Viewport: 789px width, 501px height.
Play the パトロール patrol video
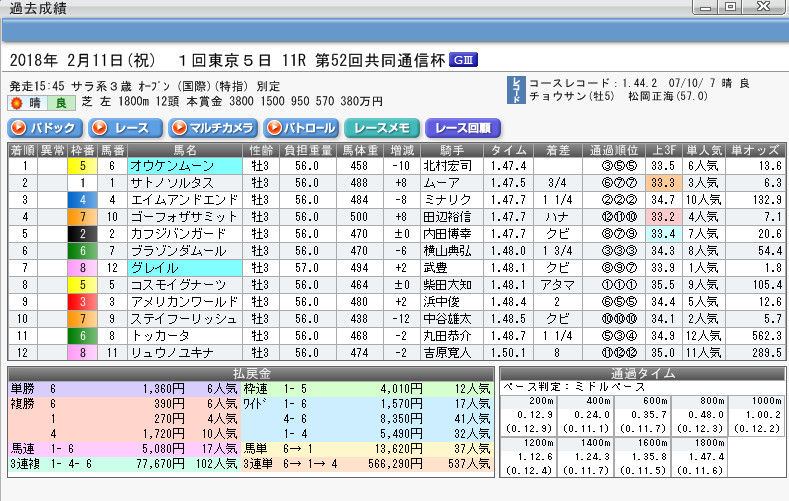tap(301, 128)
